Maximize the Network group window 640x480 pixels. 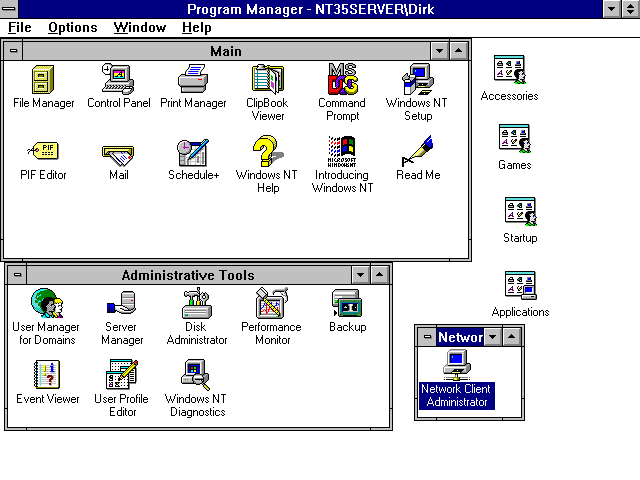click(x=511, y=337)
